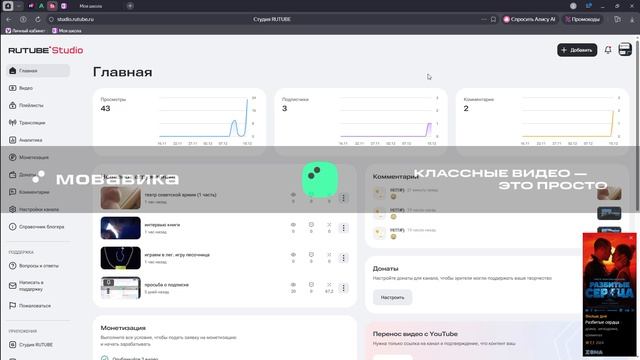
Task: Click the Настроить donations button
Action: (x=392, y=297)
